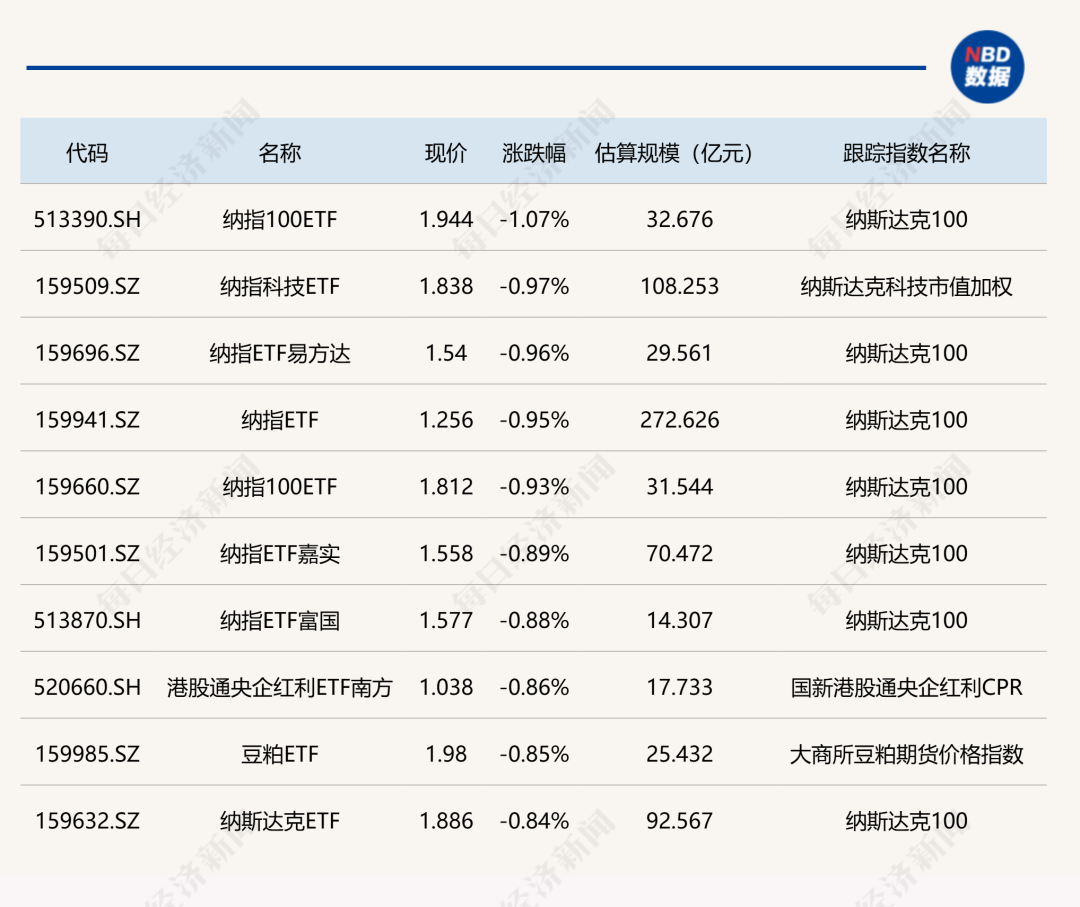The image size is (1080, 907).
Task: Click price value 1.98
Action: point(446,754)
